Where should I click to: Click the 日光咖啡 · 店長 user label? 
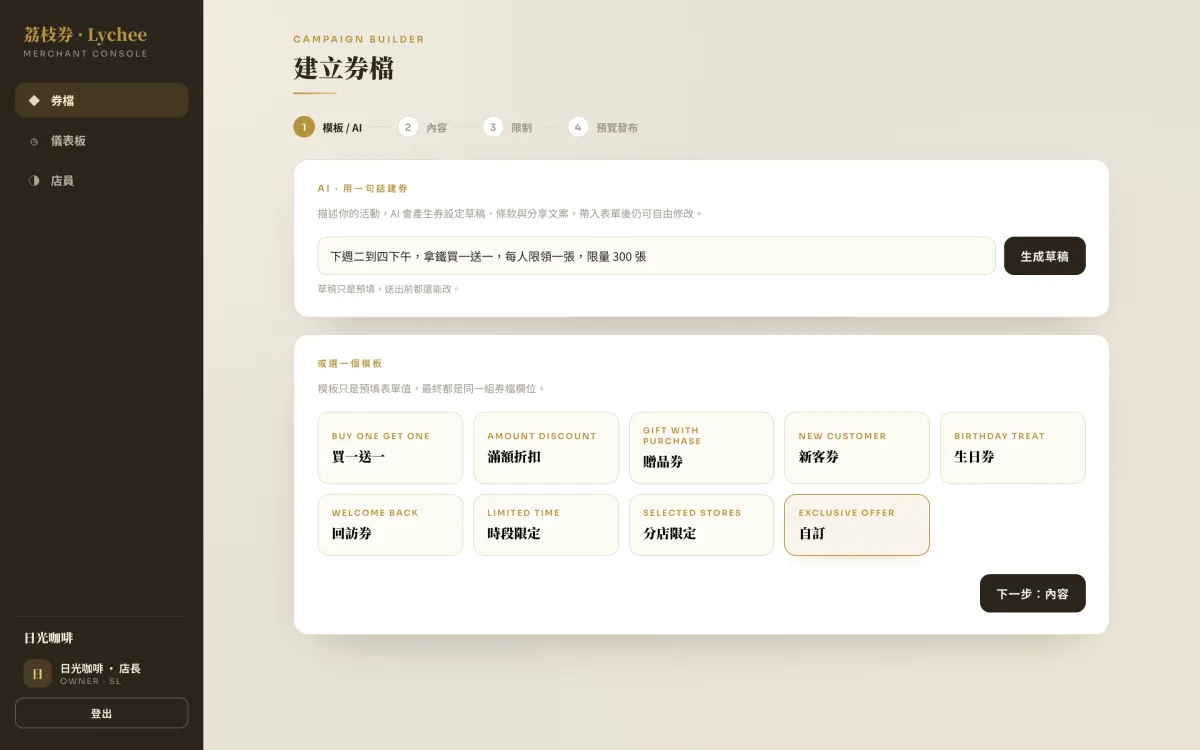100,668
